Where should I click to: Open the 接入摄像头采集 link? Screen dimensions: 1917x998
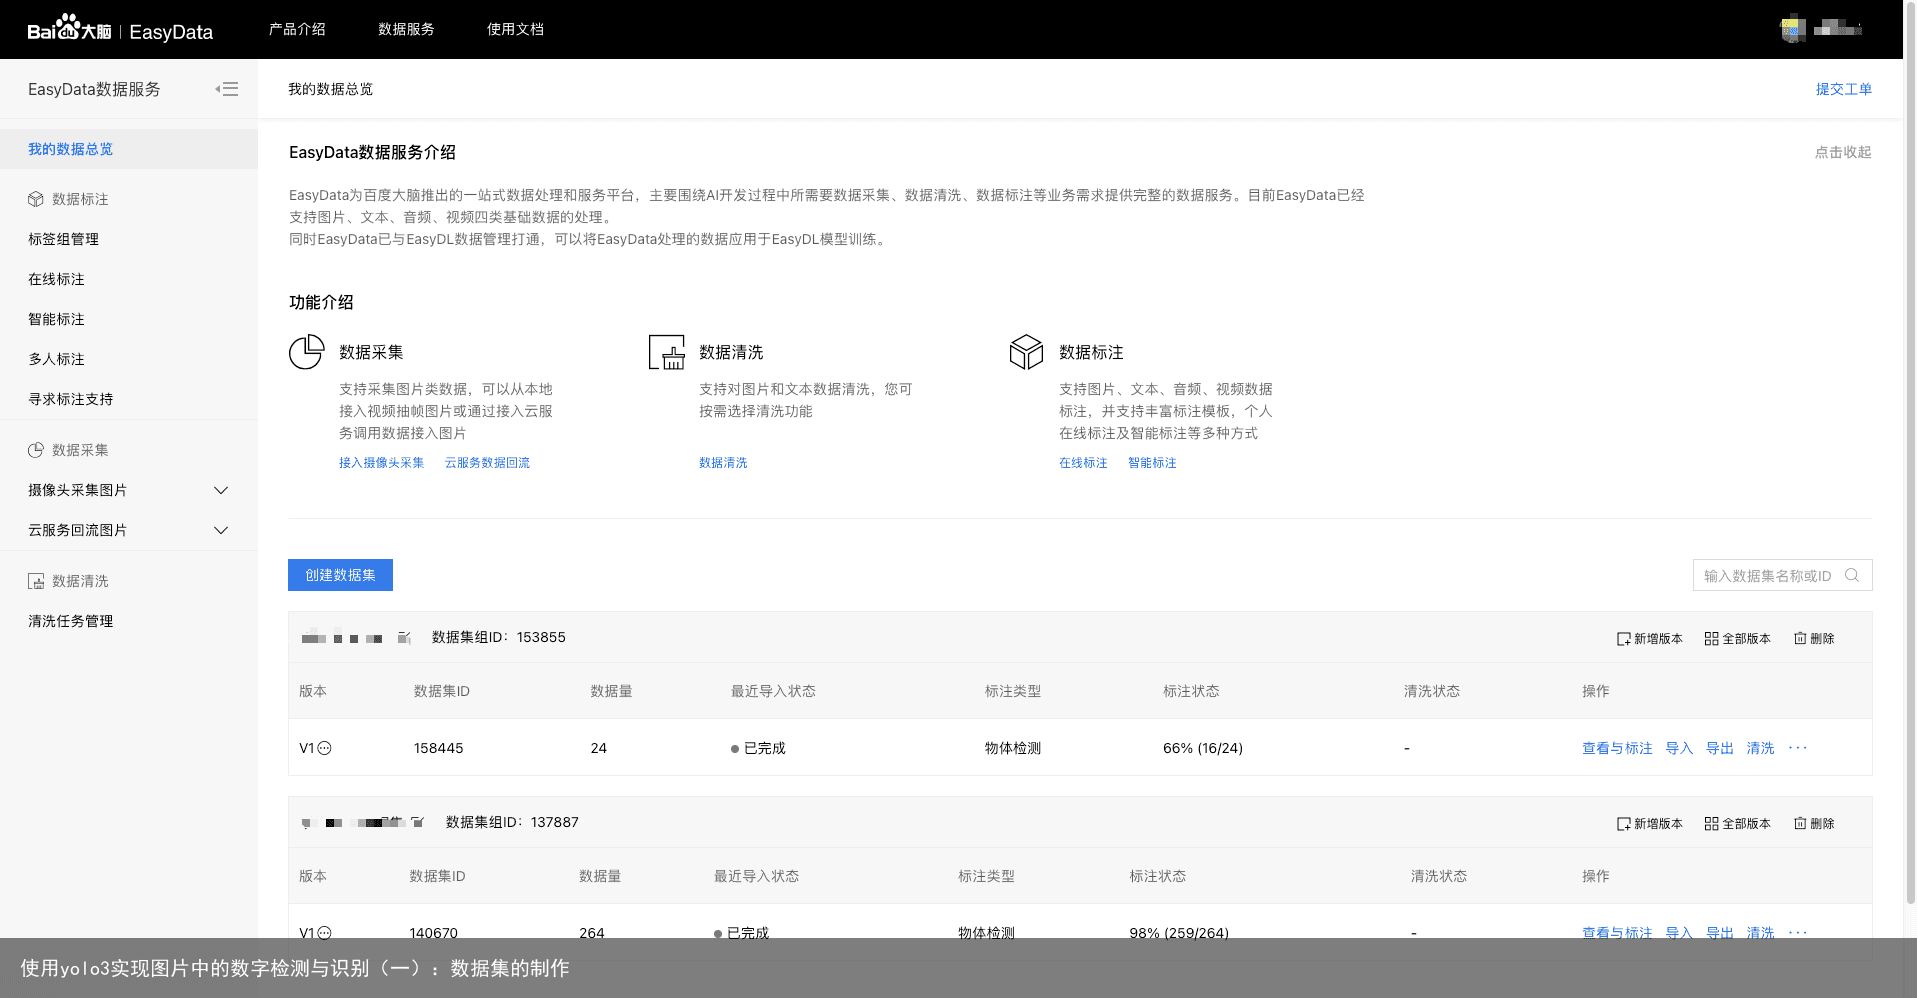381,462
